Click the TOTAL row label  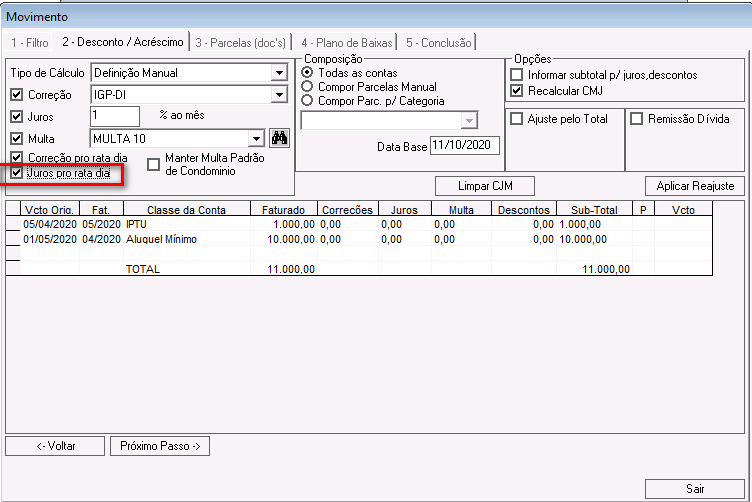(142, 269)
